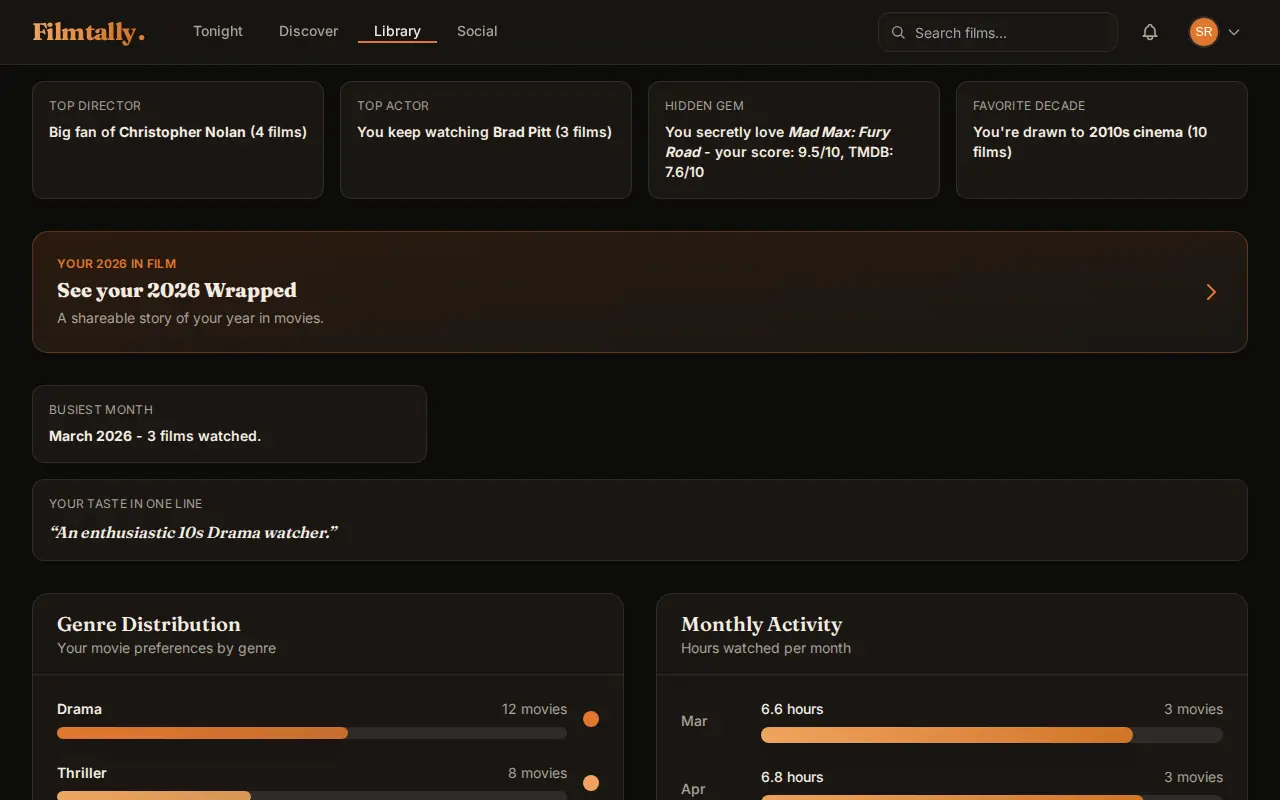Open the "See your 2026 Wrapped" heading link
The width and height of the screenshot is (1280, 800).
pyautogui.click(x=177, y=290)
